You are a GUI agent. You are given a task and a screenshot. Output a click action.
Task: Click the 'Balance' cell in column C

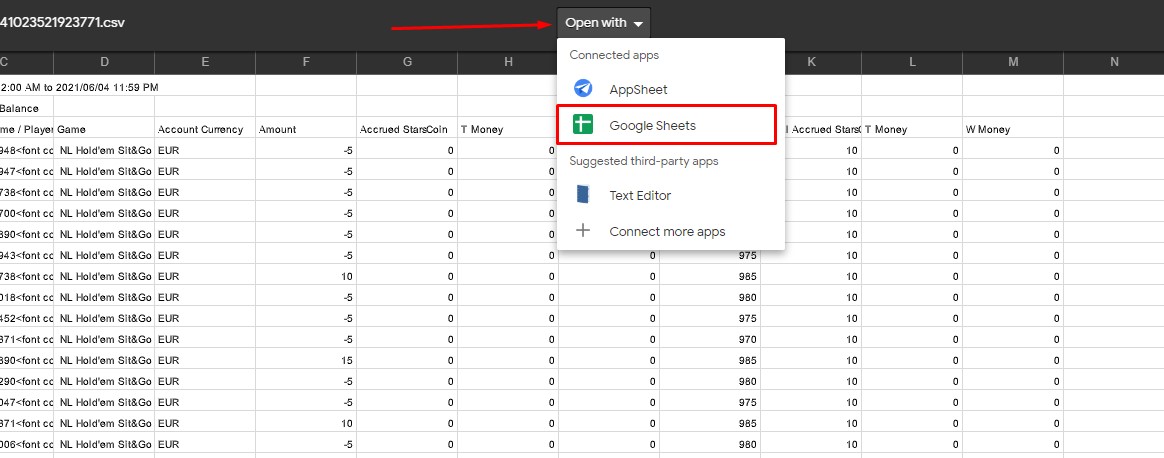tap(27, 108)
